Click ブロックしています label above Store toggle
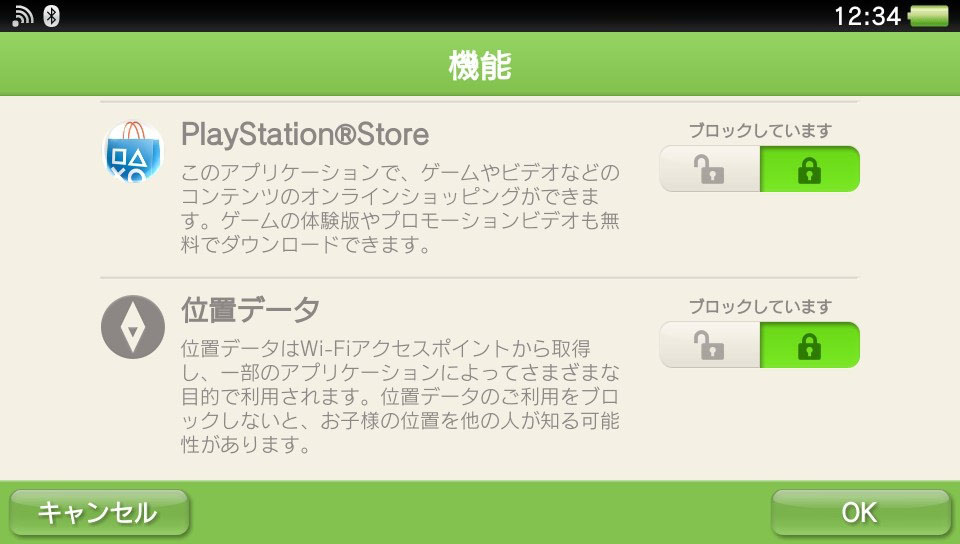The image size is (960, 544). 760,130
